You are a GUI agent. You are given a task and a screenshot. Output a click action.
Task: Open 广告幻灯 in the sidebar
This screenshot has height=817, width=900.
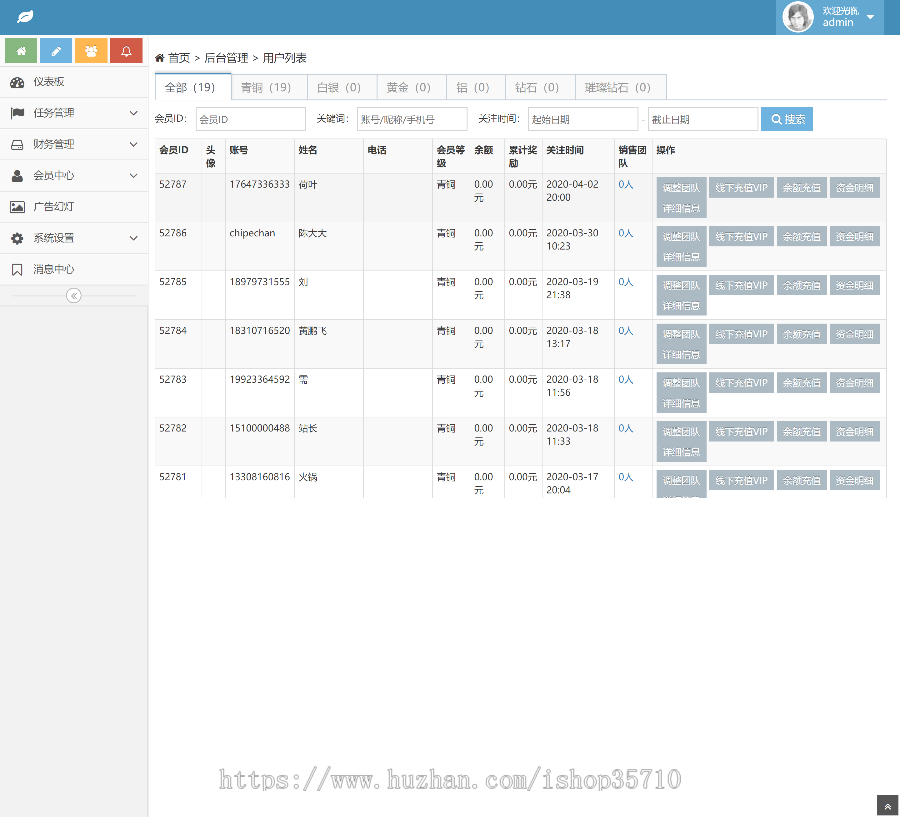[x=74, y=207]
